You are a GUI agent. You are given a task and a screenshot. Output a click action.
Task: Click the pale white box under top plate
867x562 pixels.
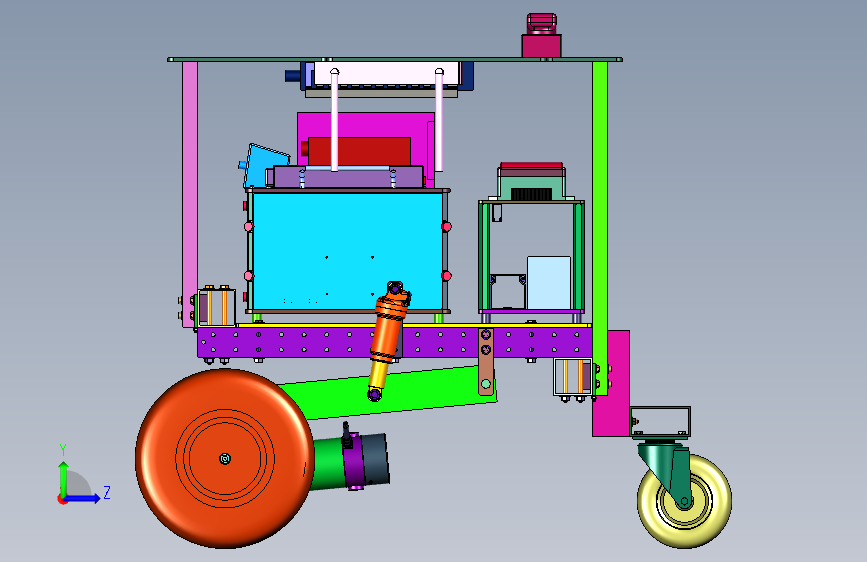tap(387, 73)
